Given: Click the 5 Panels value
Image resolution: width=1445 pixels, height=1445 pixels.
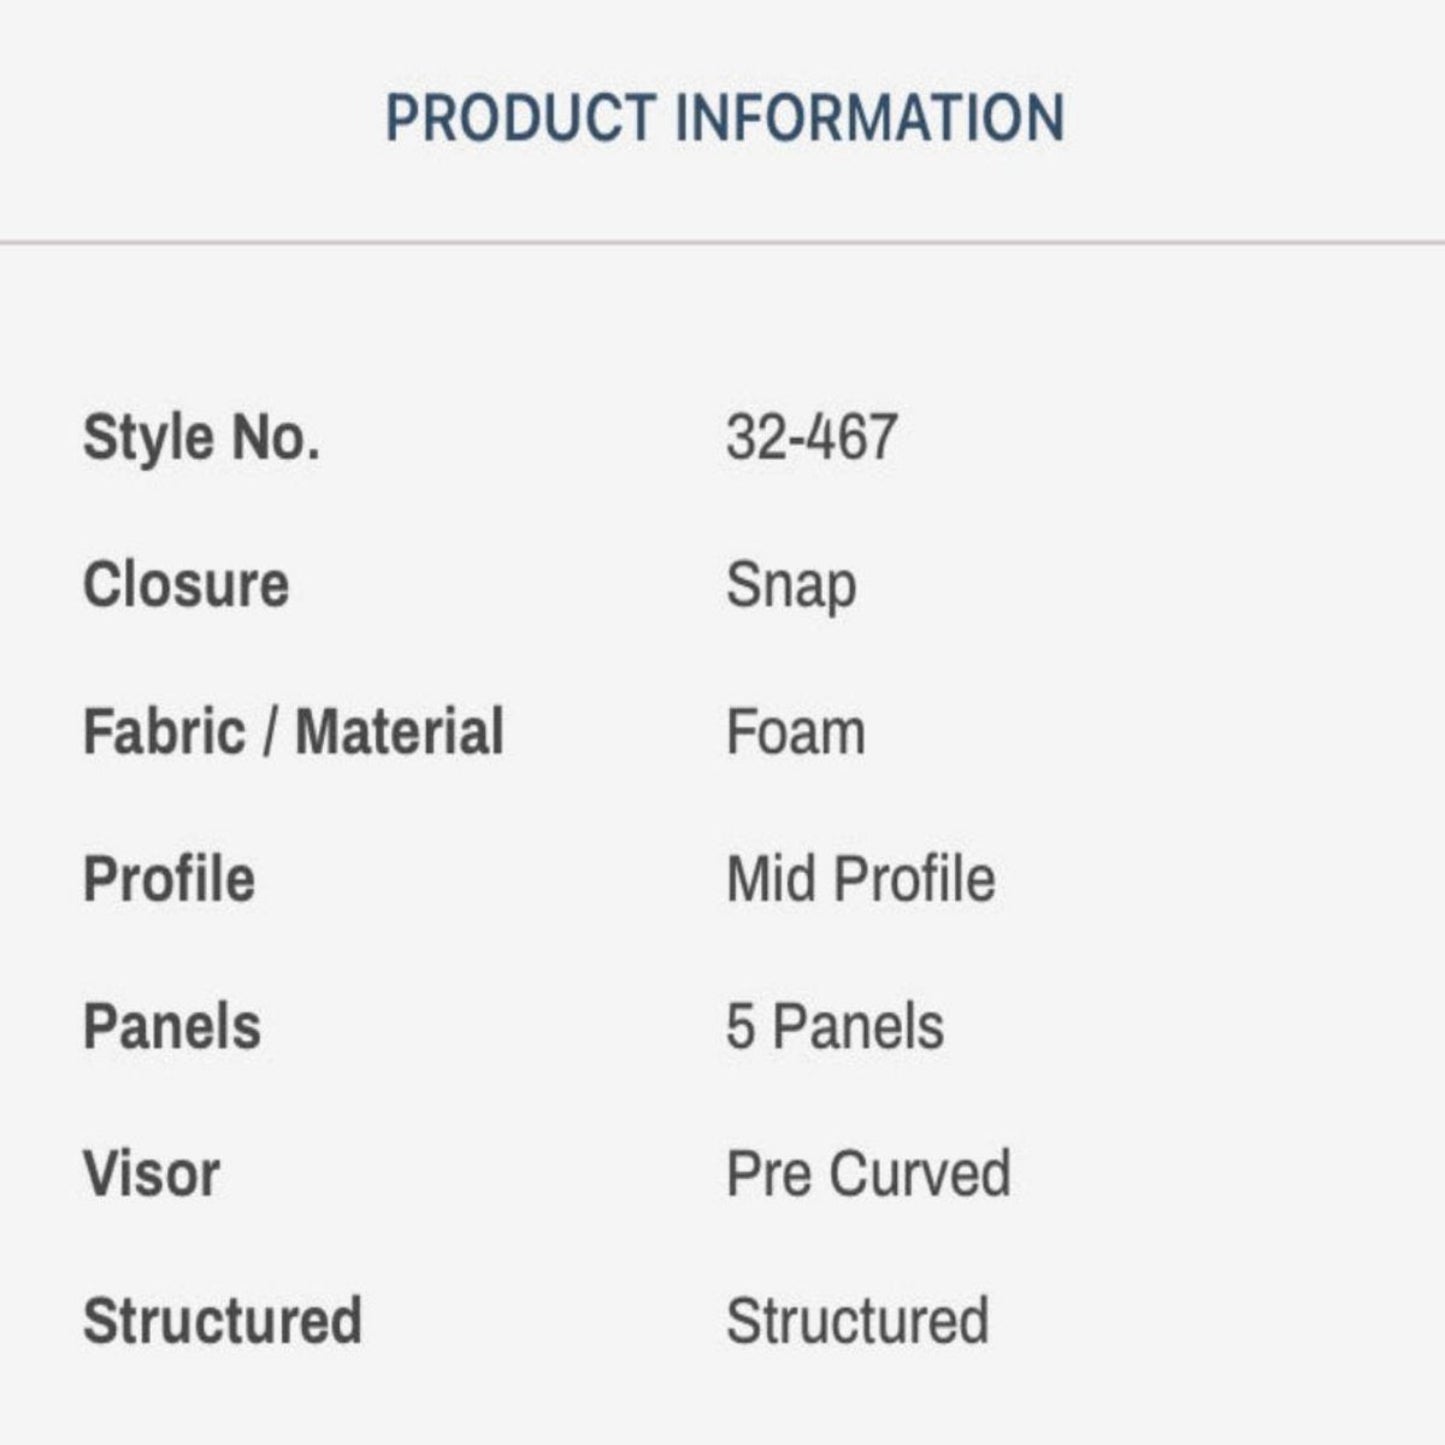Looking at the screenshot, I should tap(834, 1027).
